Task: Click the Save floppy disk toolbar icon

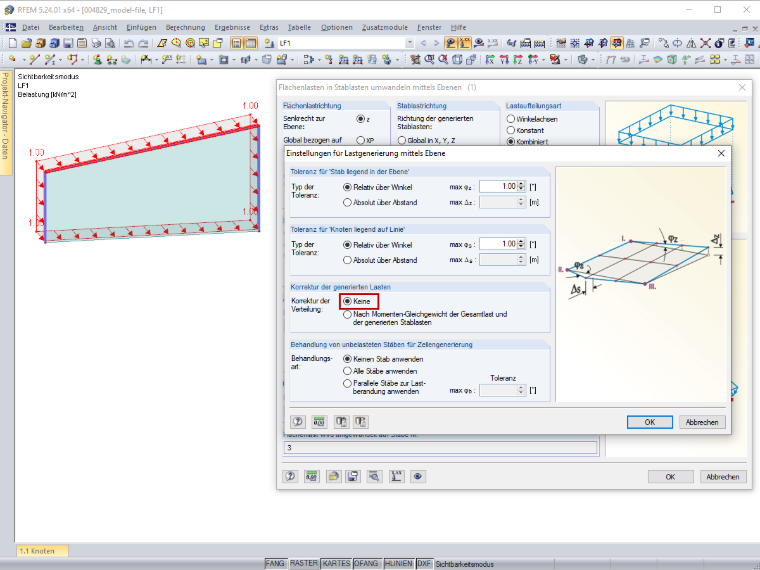Action: 68,43
